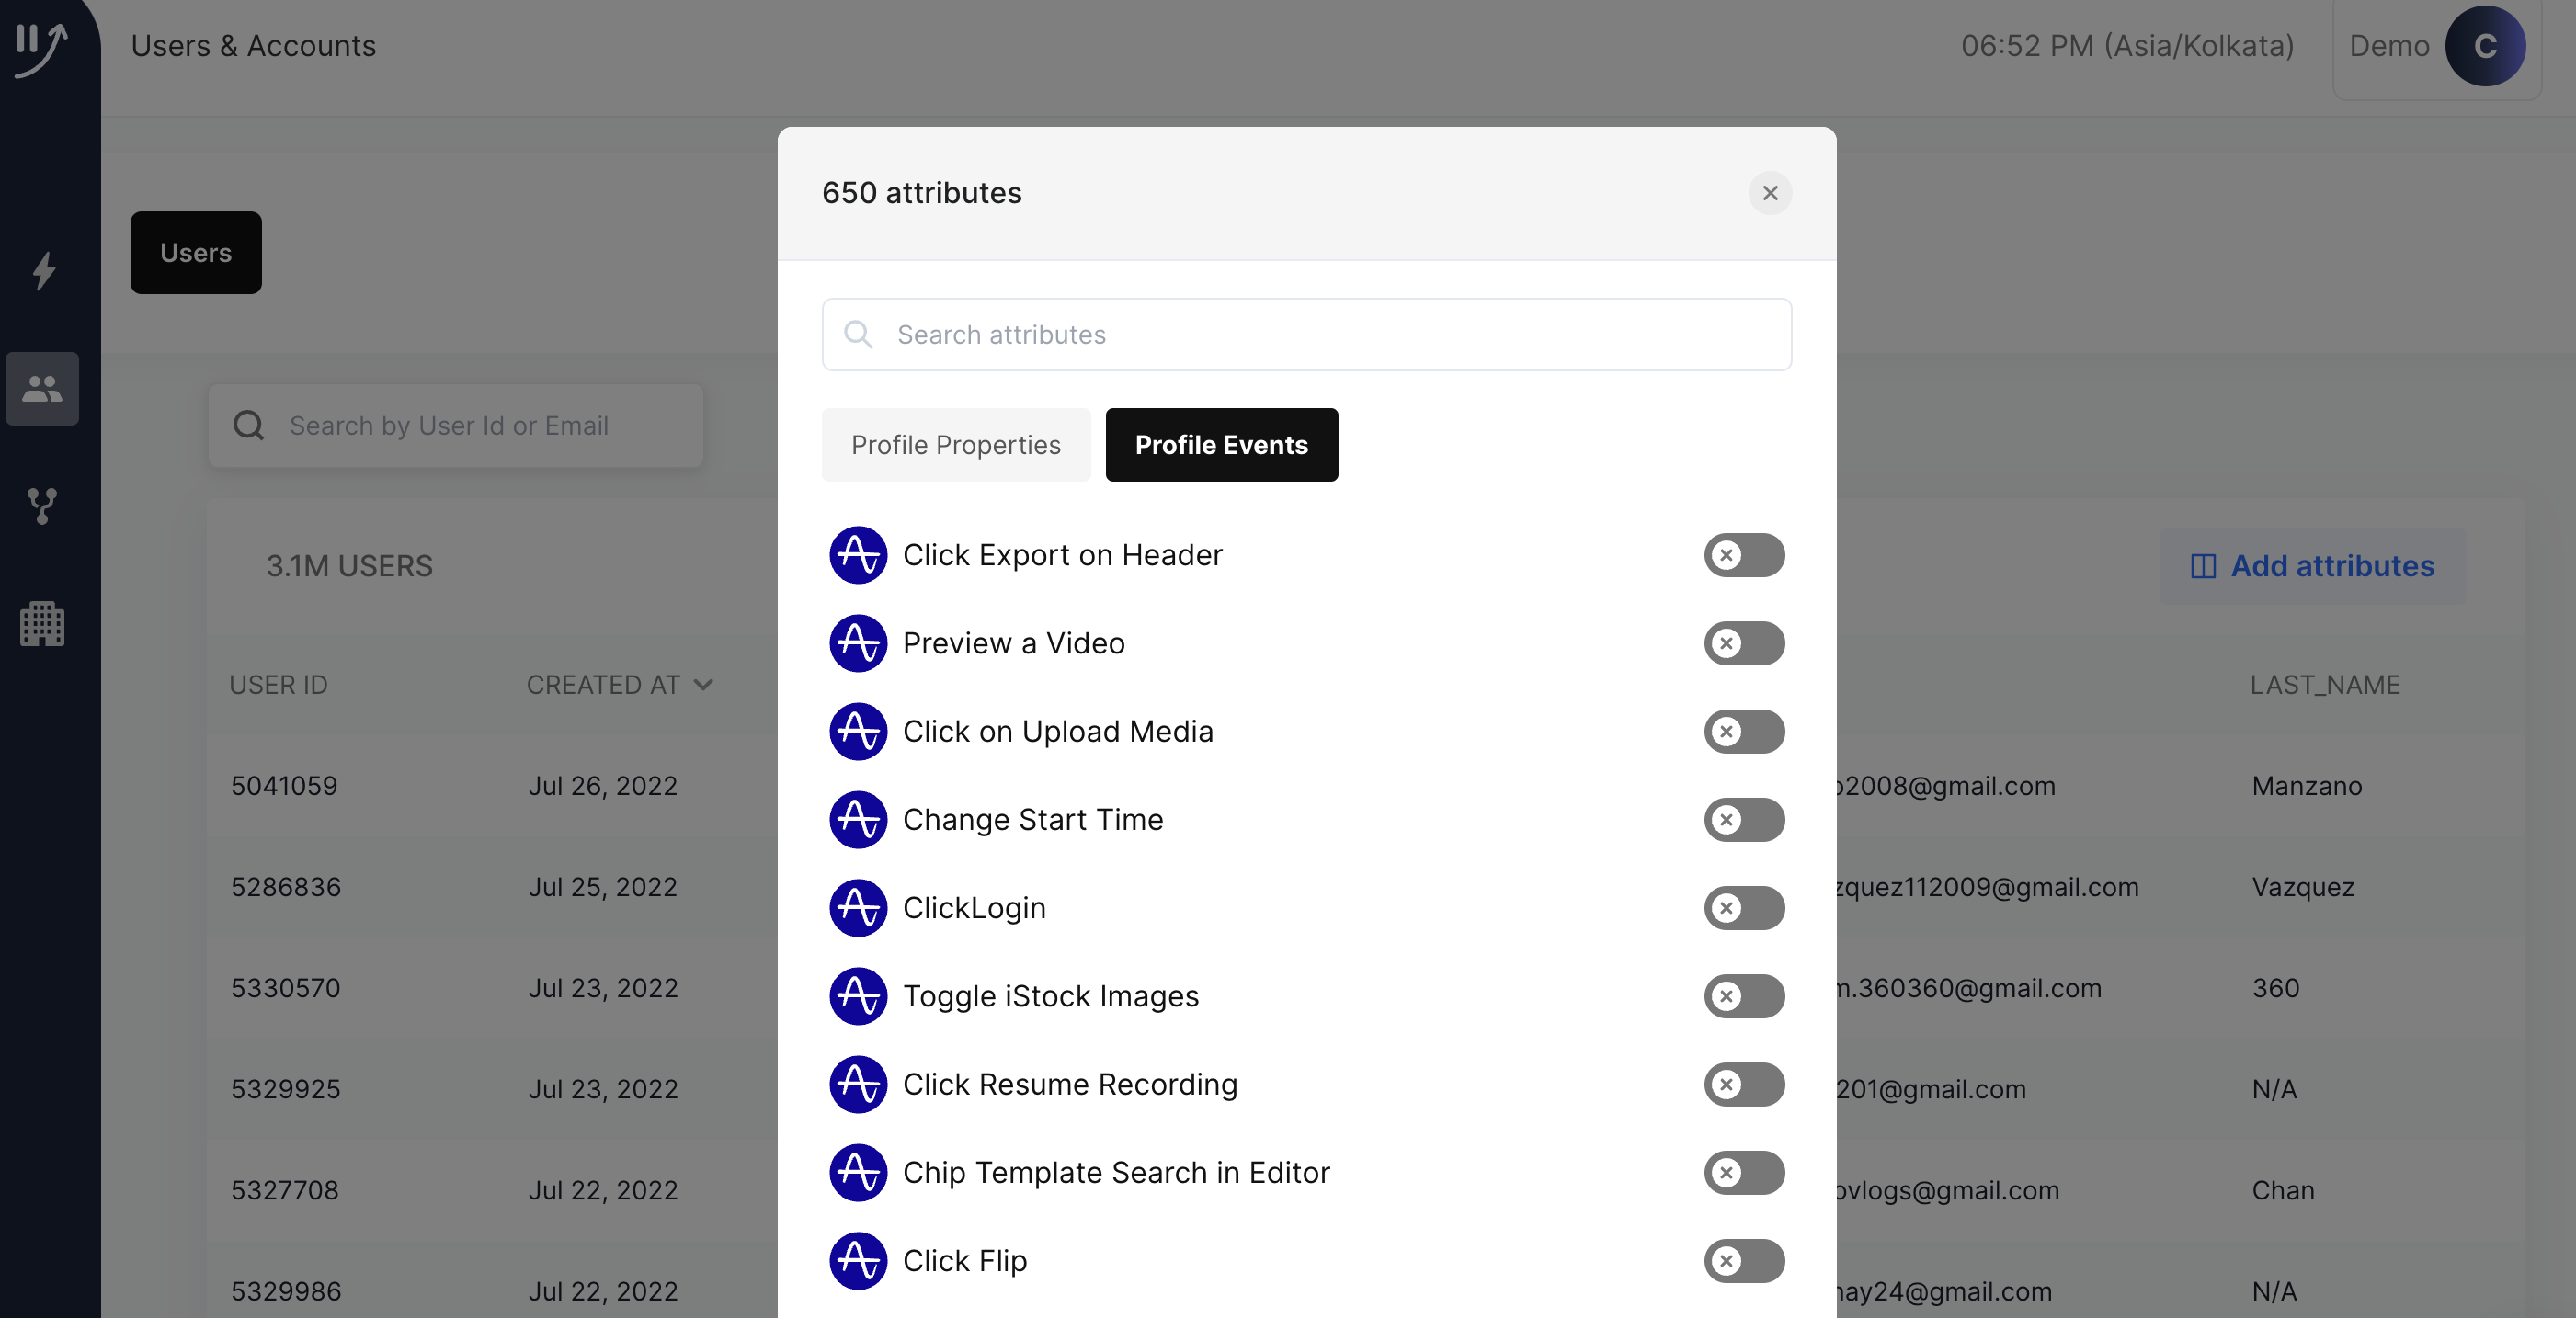Switch to the Profile Properties tab
Viewport: 2576px width, 1318px height.
(955, 445)
